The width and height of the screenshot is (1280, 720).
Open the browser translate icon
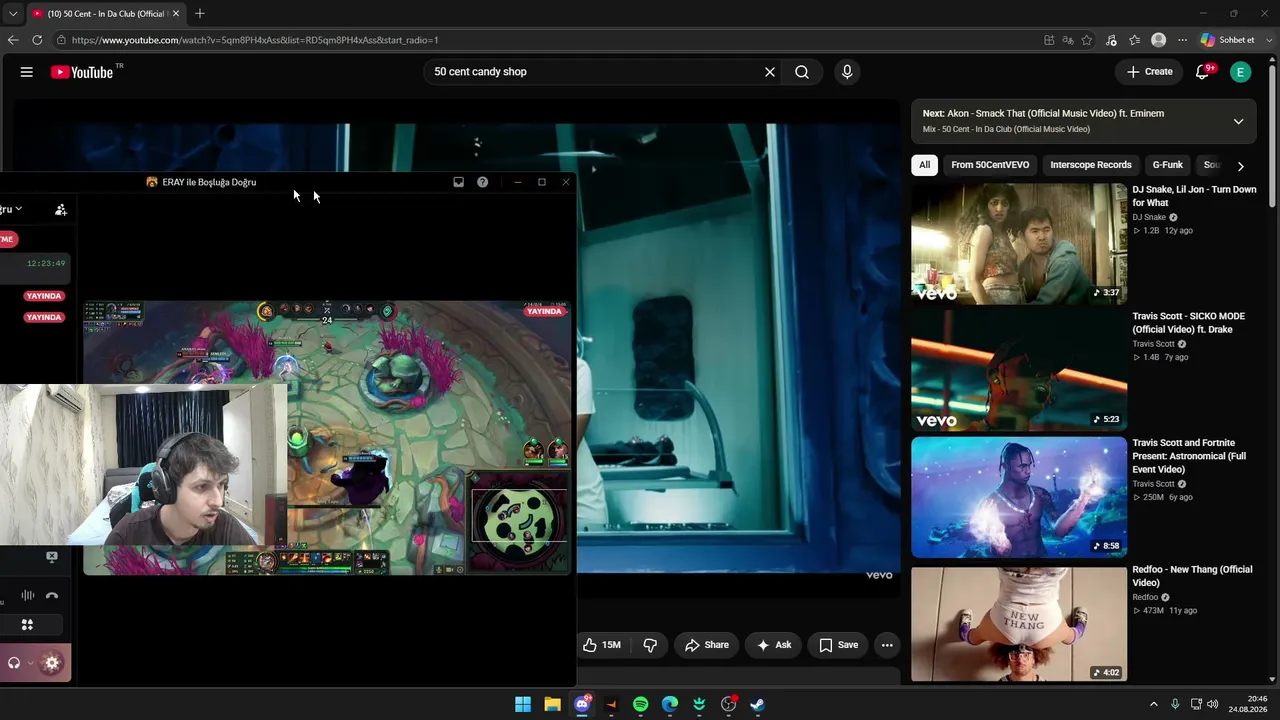pos(1068,40)
